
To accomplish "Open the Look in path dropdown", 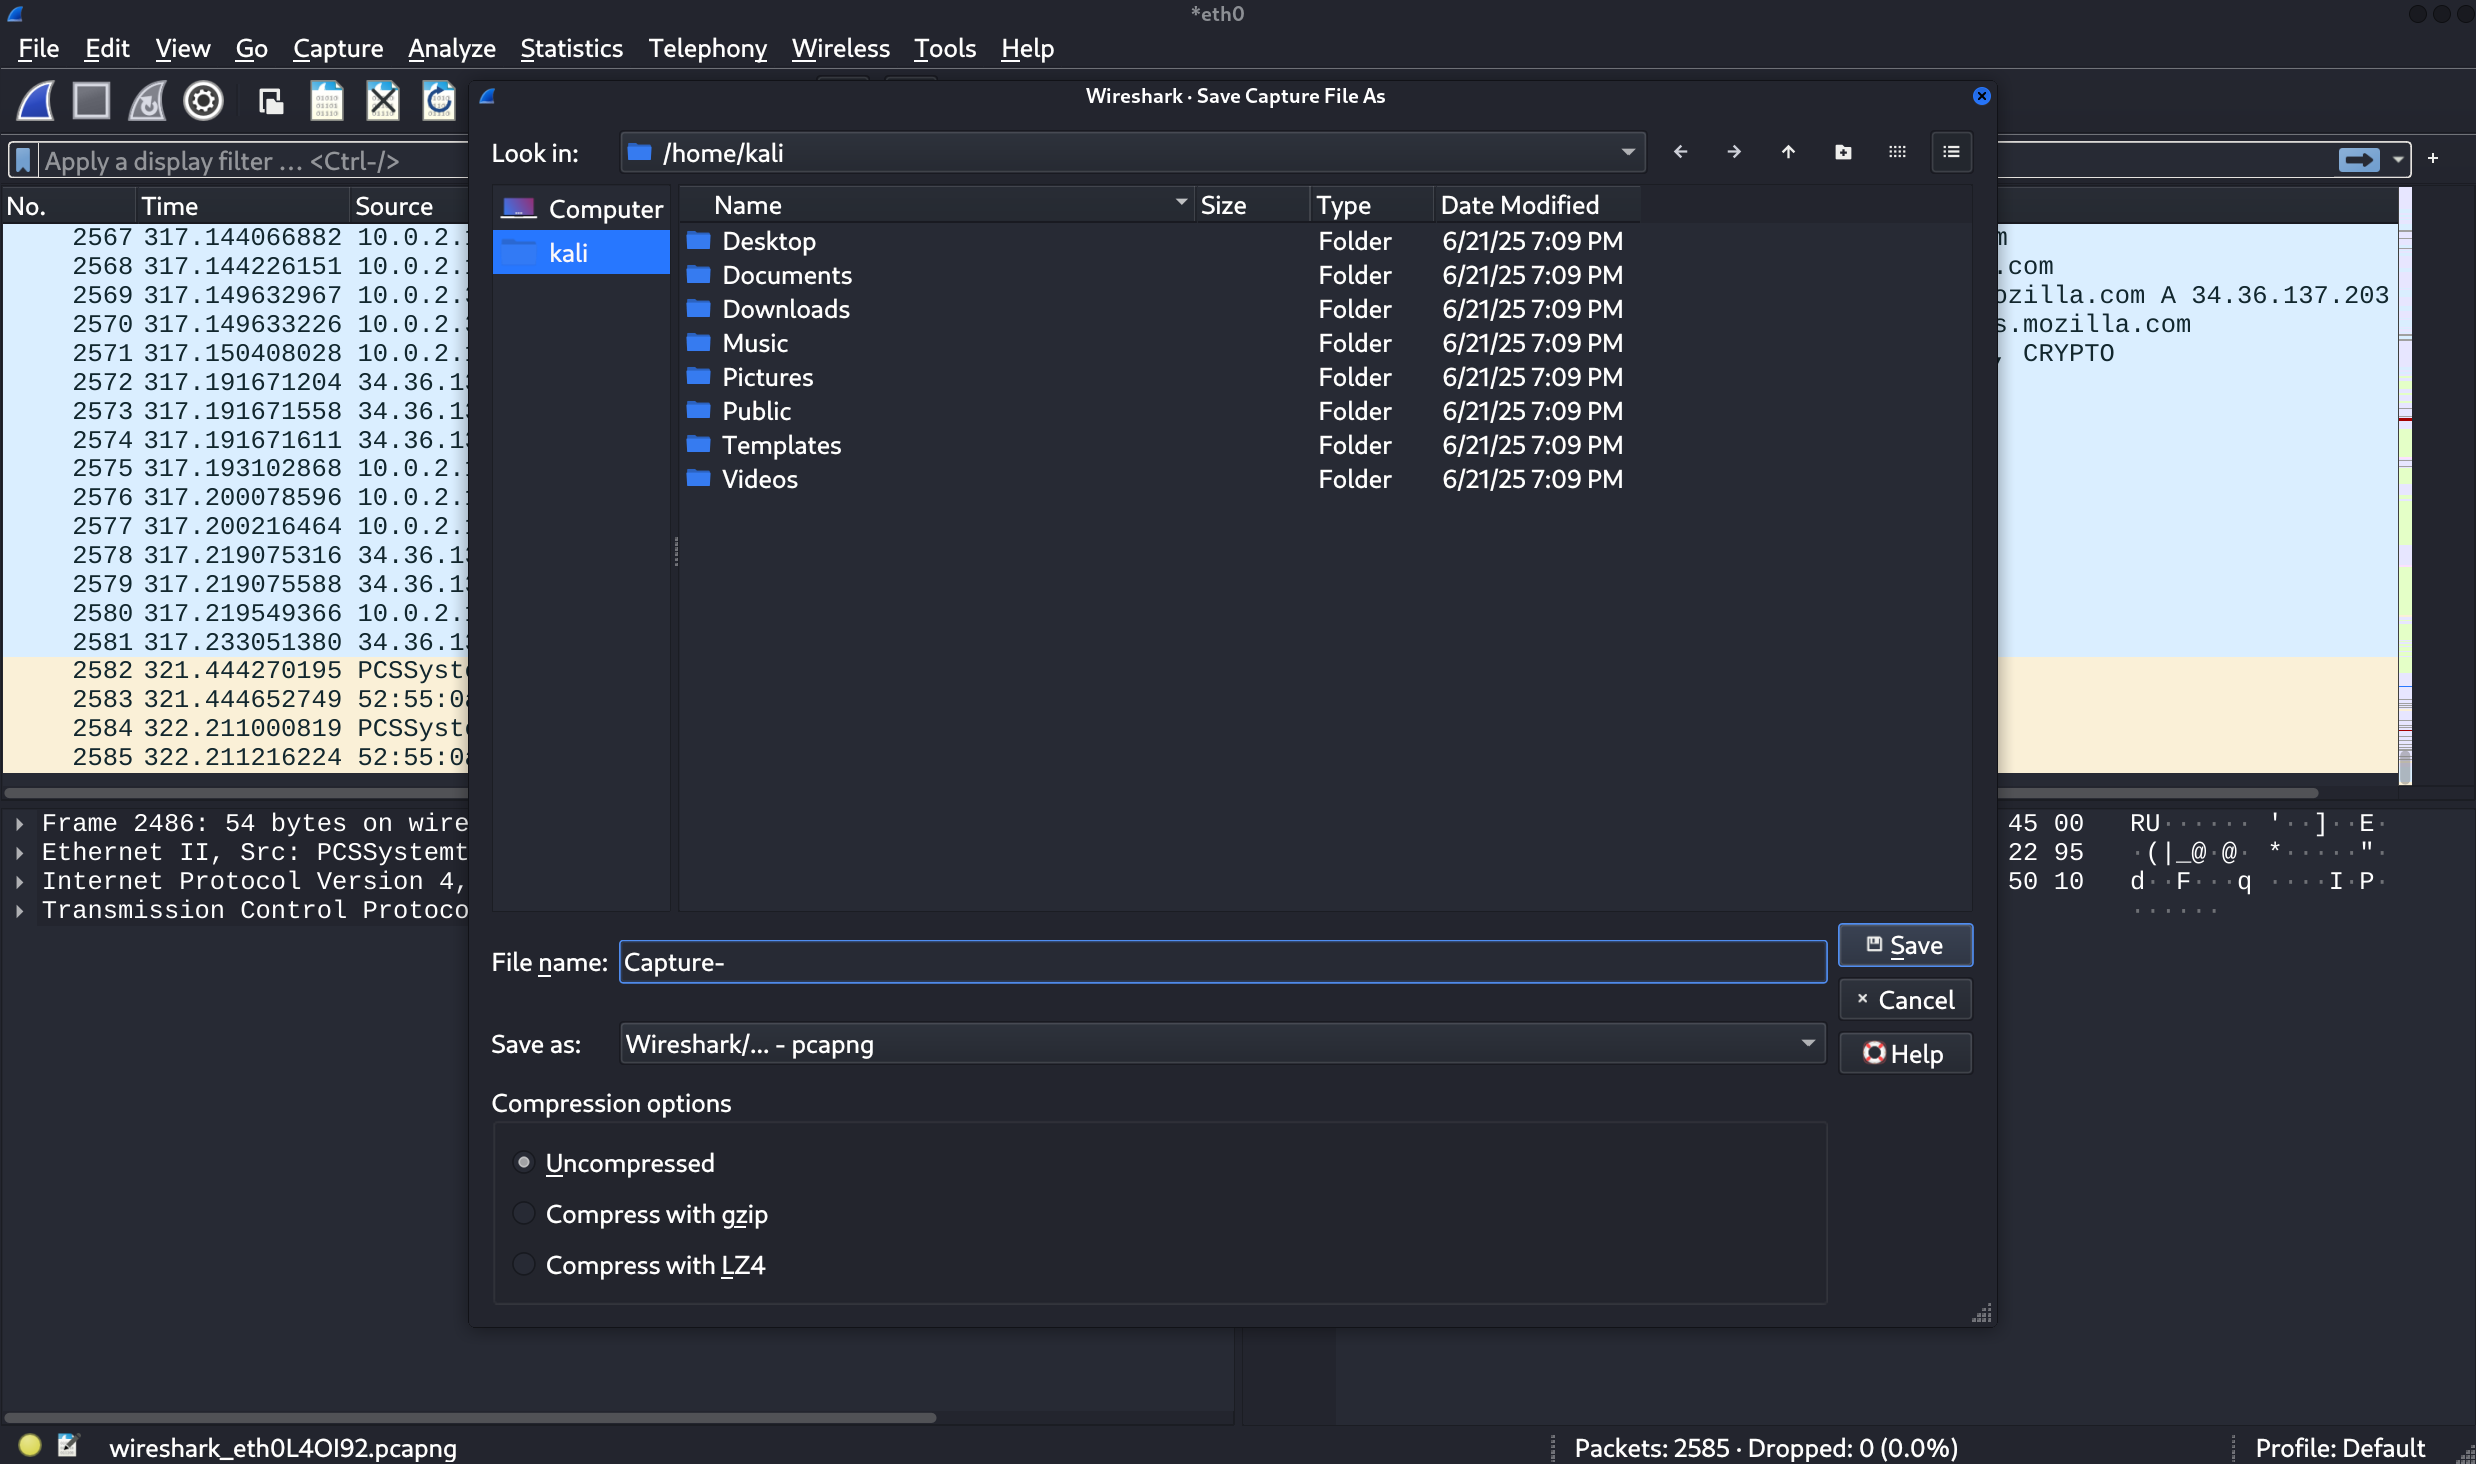I will pyautogui.click(x=1132, y=152).
